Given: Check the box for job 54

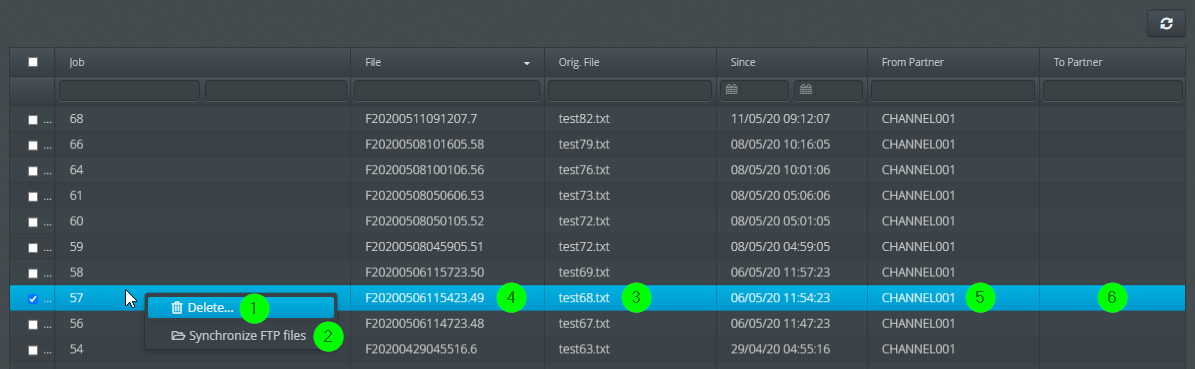Looking at the screenshot, I should [33, 350].
